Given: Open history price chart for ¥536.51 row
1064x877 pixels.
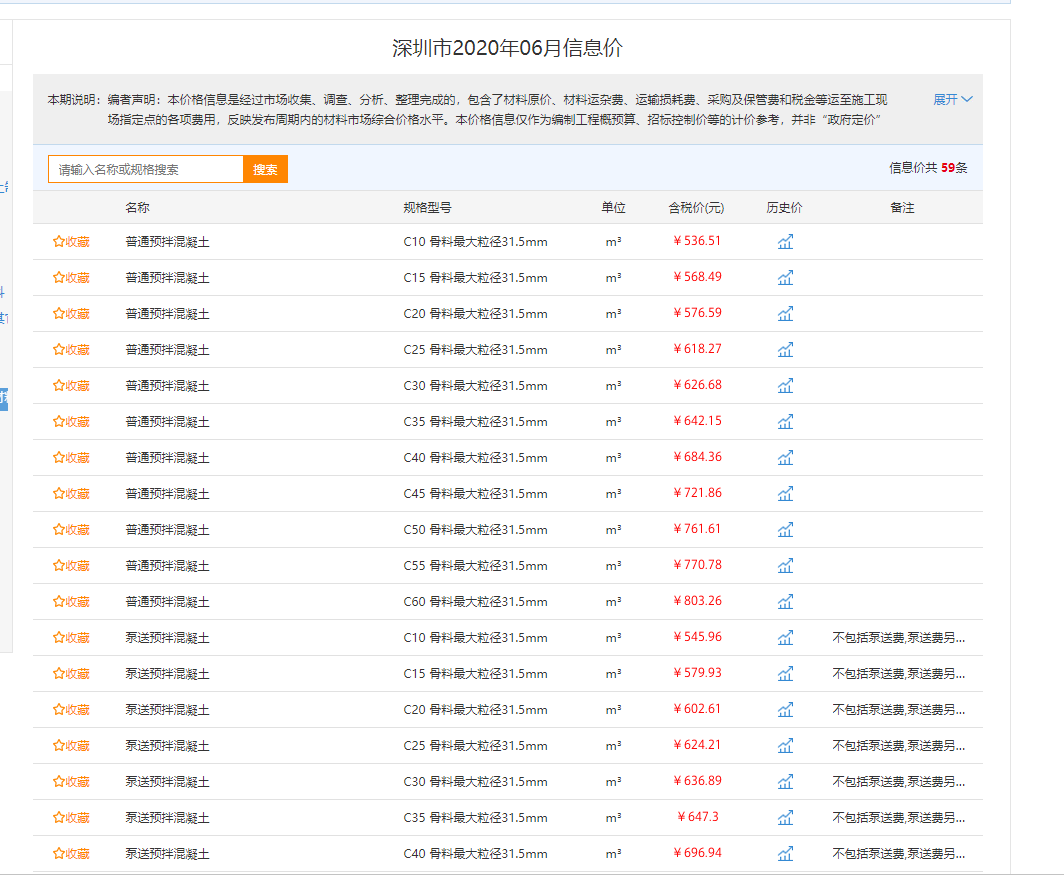Looking at the screenshot, I should tap(785, 242).
